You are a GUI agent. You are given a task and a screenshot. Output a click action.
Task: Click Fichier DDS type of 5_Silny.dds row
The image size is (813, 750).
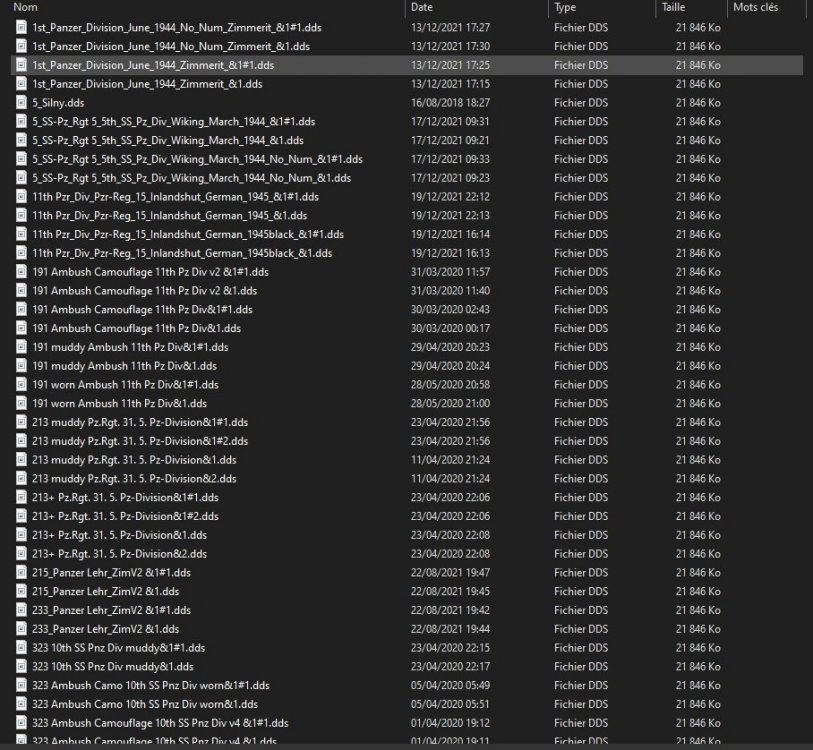(x=581, y=103)
